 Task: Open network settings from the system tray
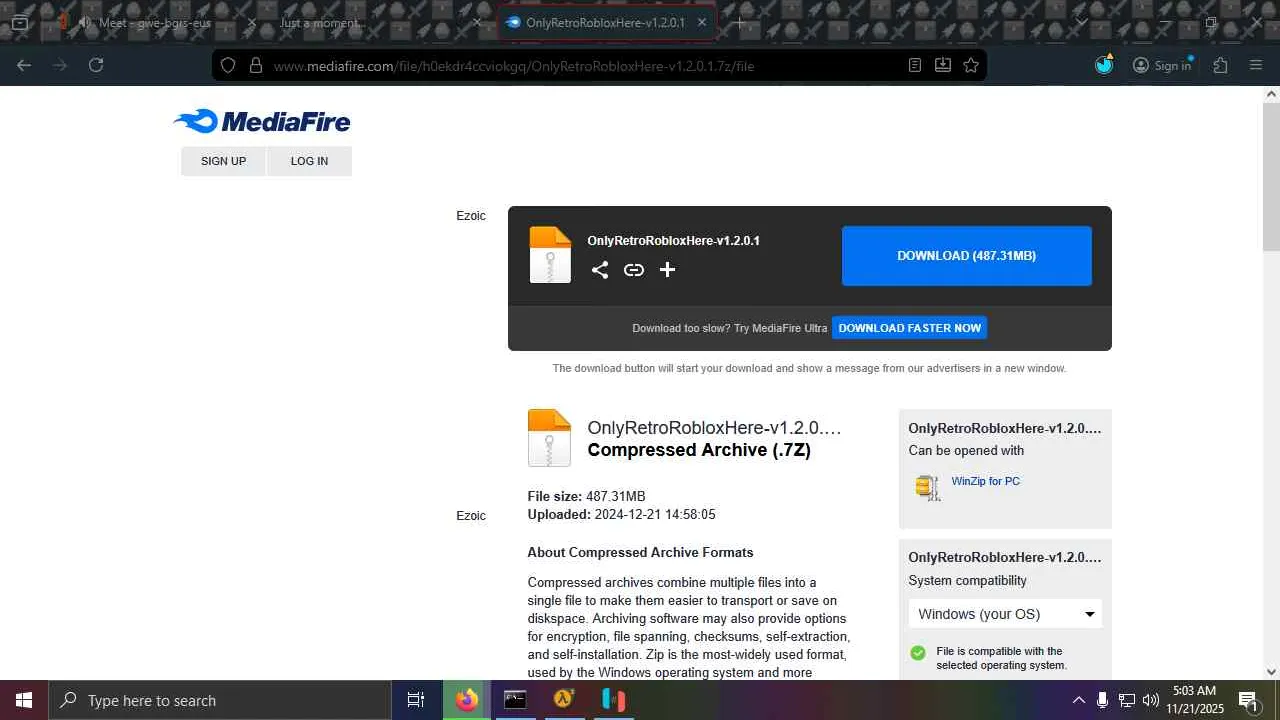click(x=1127, y=700)
